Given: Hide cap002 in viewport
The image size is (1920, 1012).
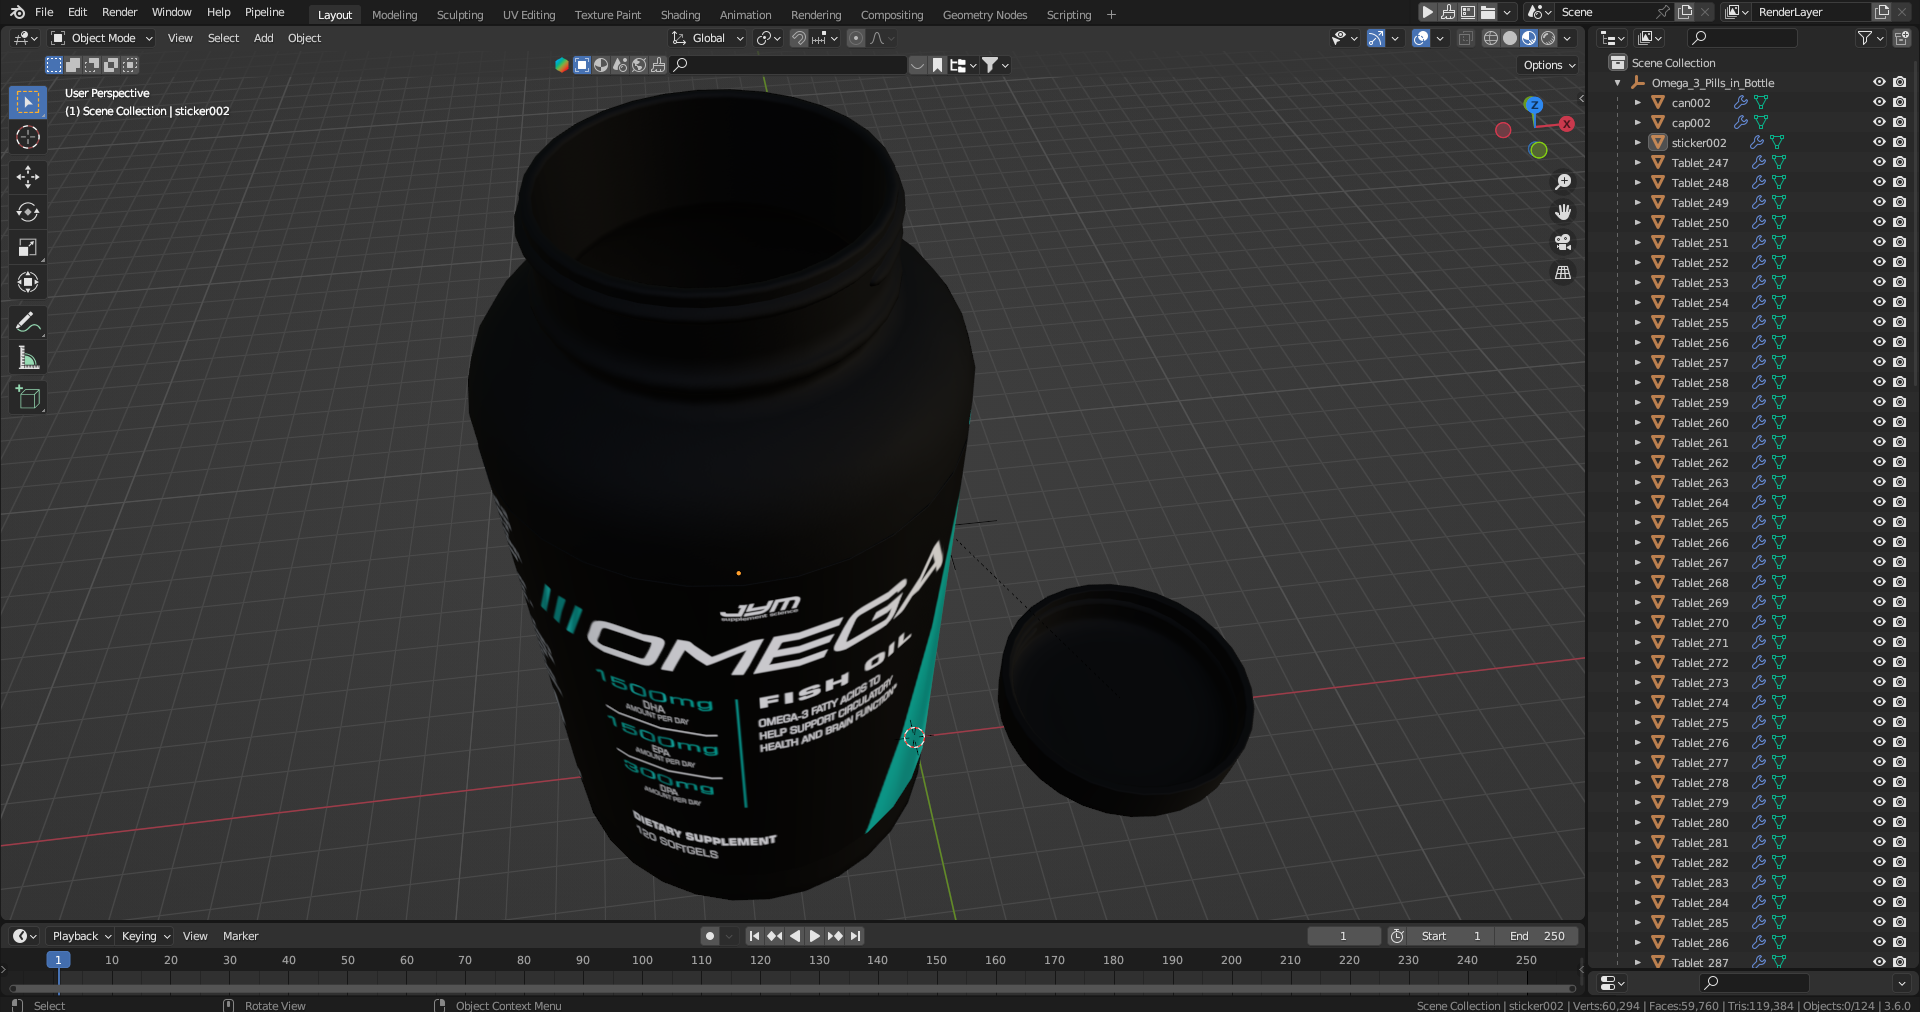Looking at the screenshot, I should pyautogui.click(x=1879, y=122).
